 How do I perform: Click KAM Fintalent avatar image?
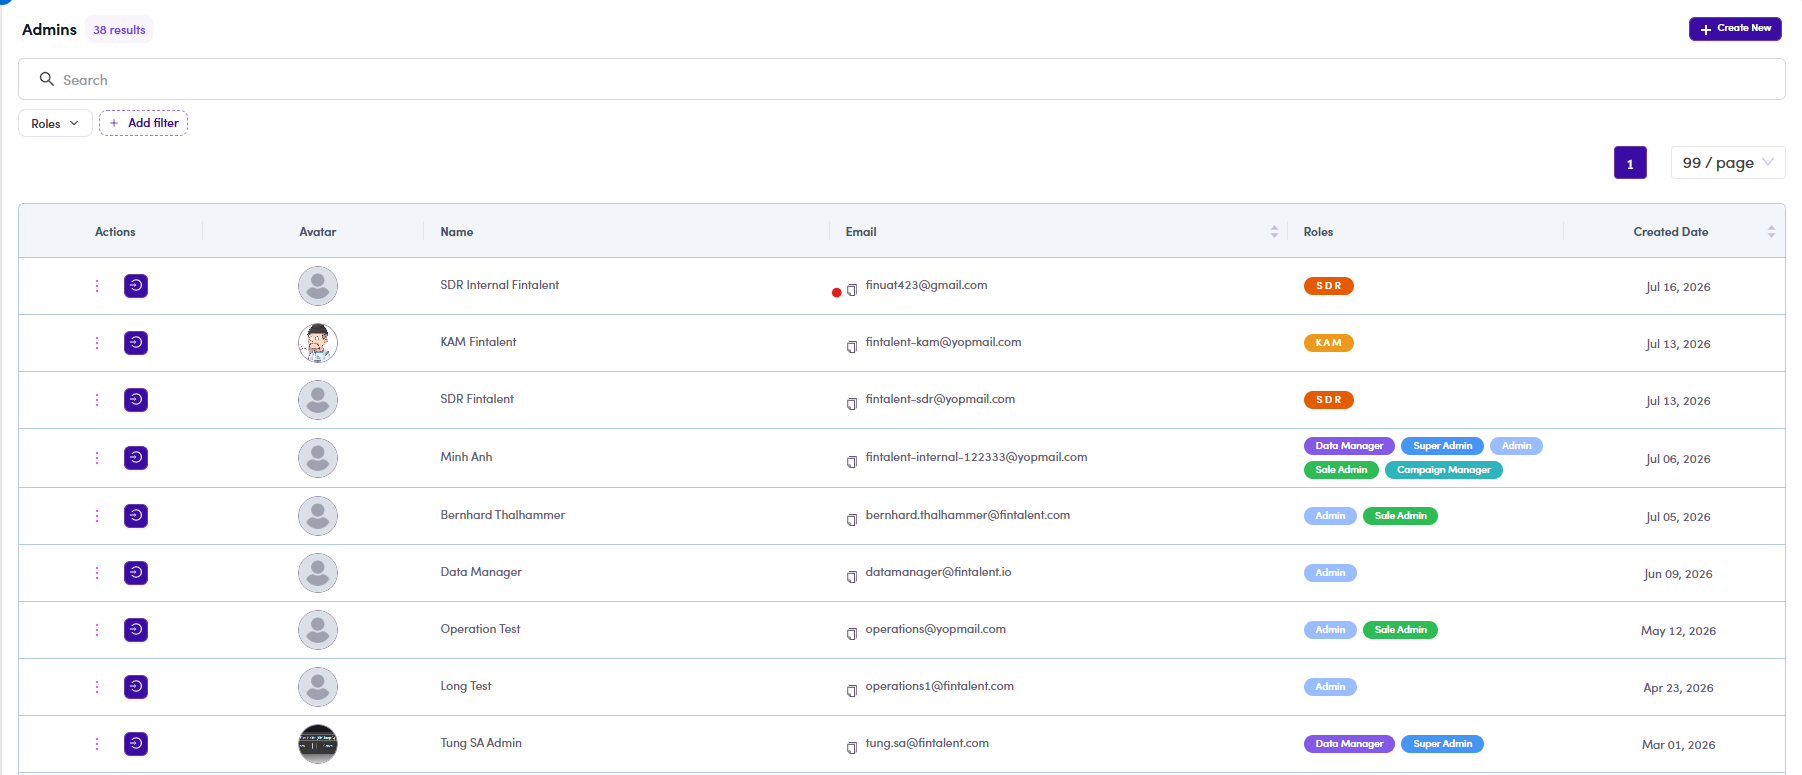[x=318, y=343]
